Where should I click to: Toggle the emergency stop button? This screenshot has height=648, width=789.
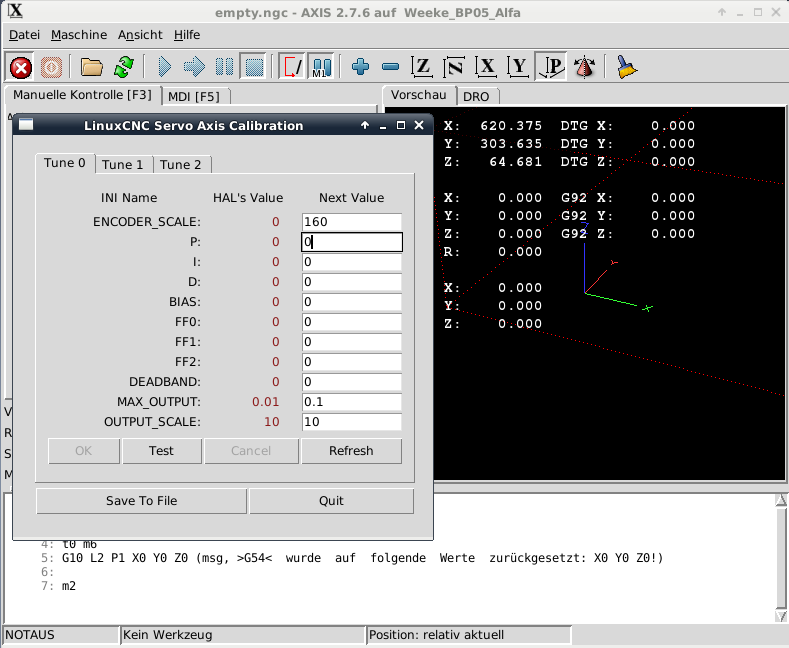(21, 67)
